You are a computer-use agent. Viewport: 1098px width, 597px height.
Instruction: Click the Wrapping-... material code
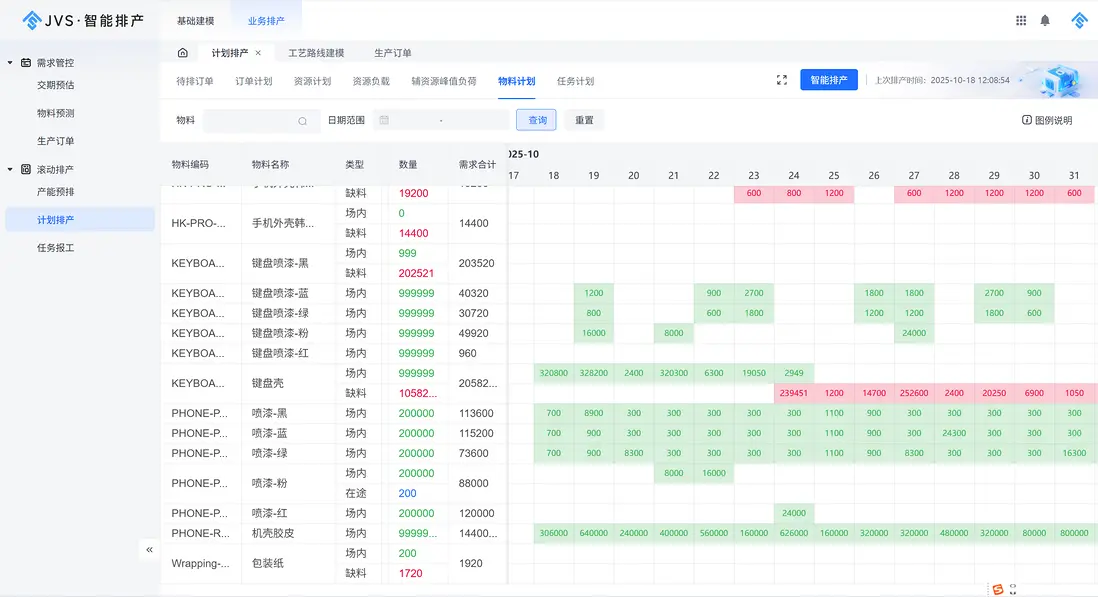[200, 563]
